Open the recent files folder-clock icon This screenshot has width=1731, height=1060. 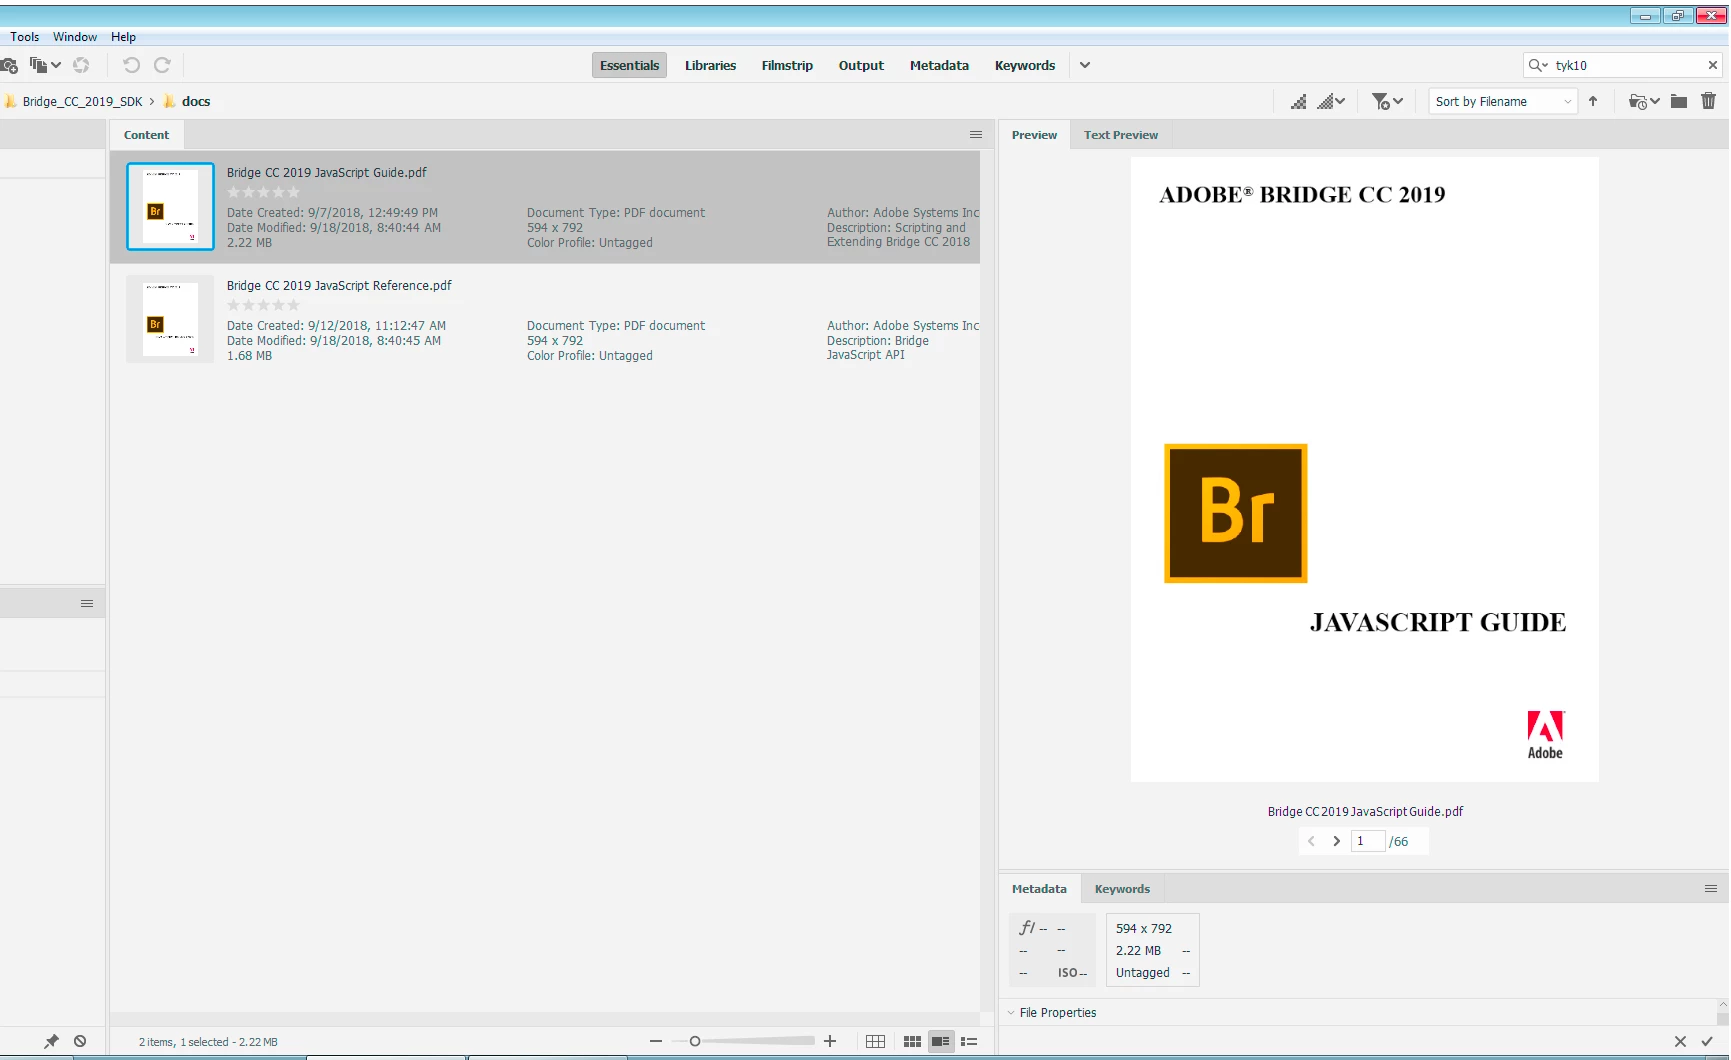coord(1637,101)
